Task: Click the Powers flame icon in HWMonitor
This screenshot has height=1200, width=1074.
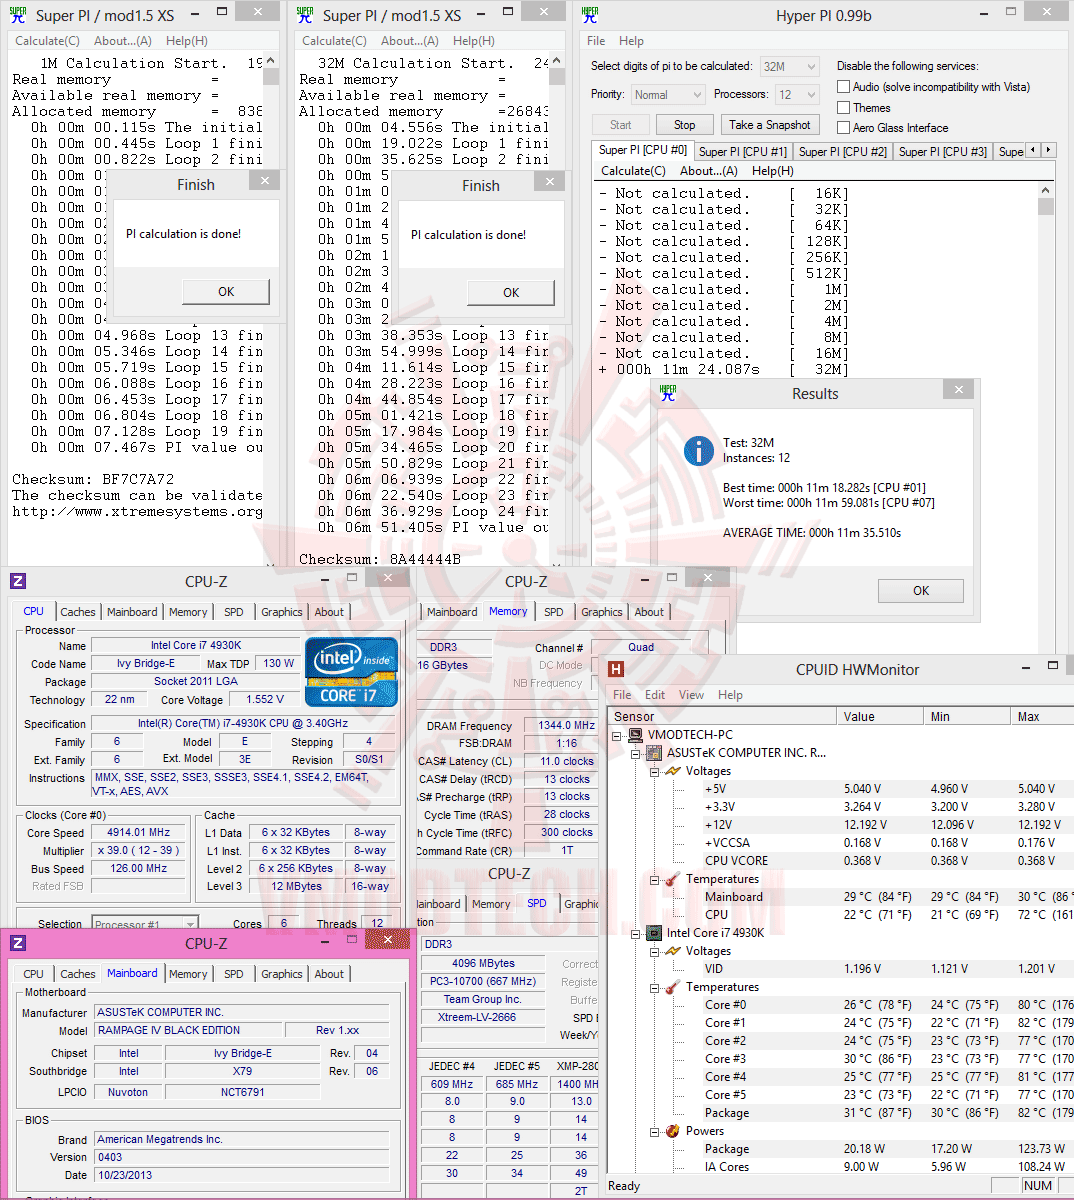Action: [x=672, y=1131]
